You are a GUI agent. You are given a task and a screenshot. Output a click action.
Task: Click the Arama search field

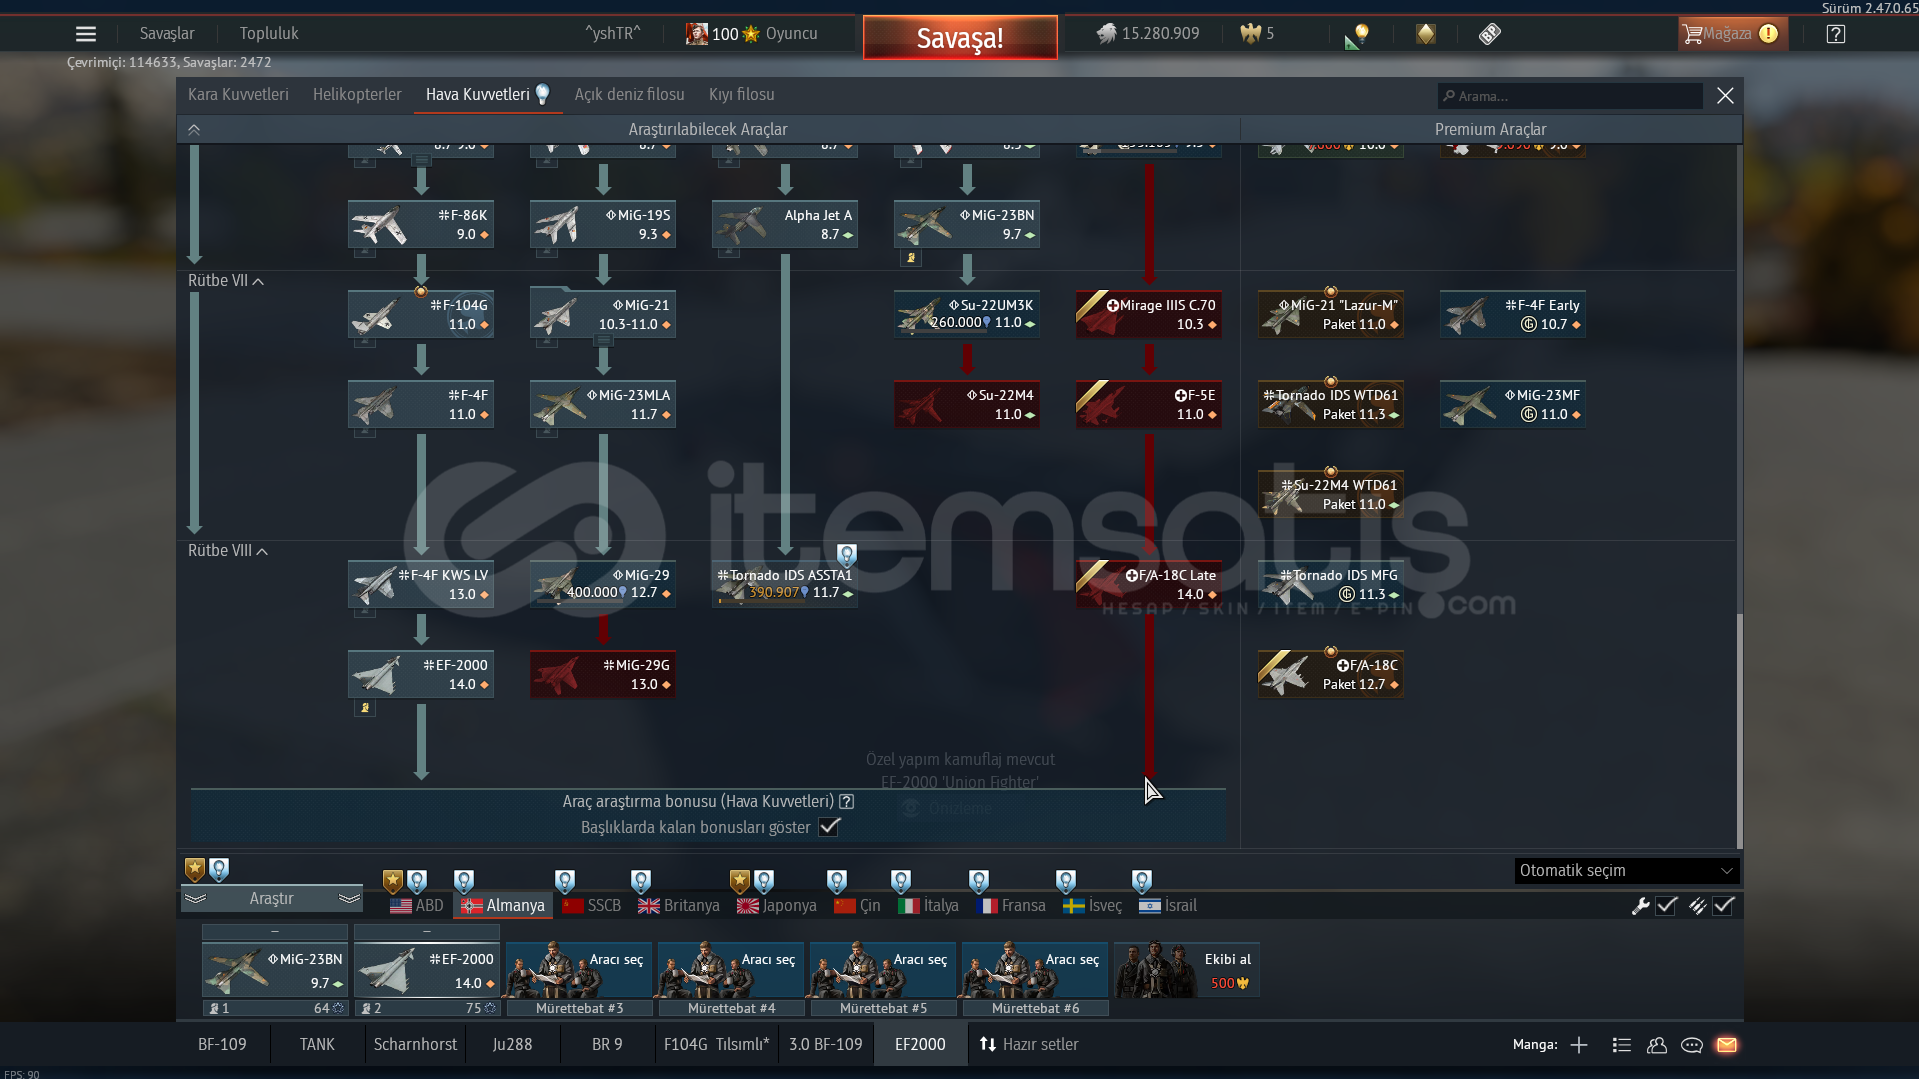[x=1570, y=96]
